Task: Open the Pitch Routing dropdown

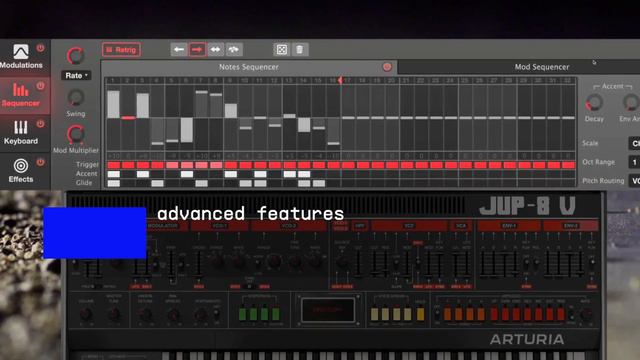Action: pyautogui.click(x=634, y=180)
